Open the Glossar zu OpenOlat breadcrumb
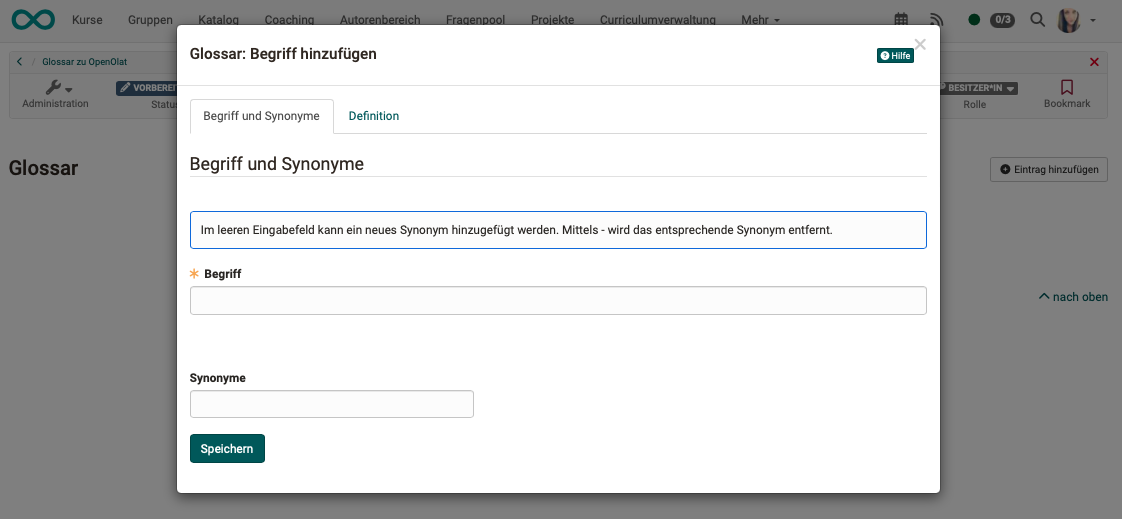The image size is (1122, 519). point(84,62)
